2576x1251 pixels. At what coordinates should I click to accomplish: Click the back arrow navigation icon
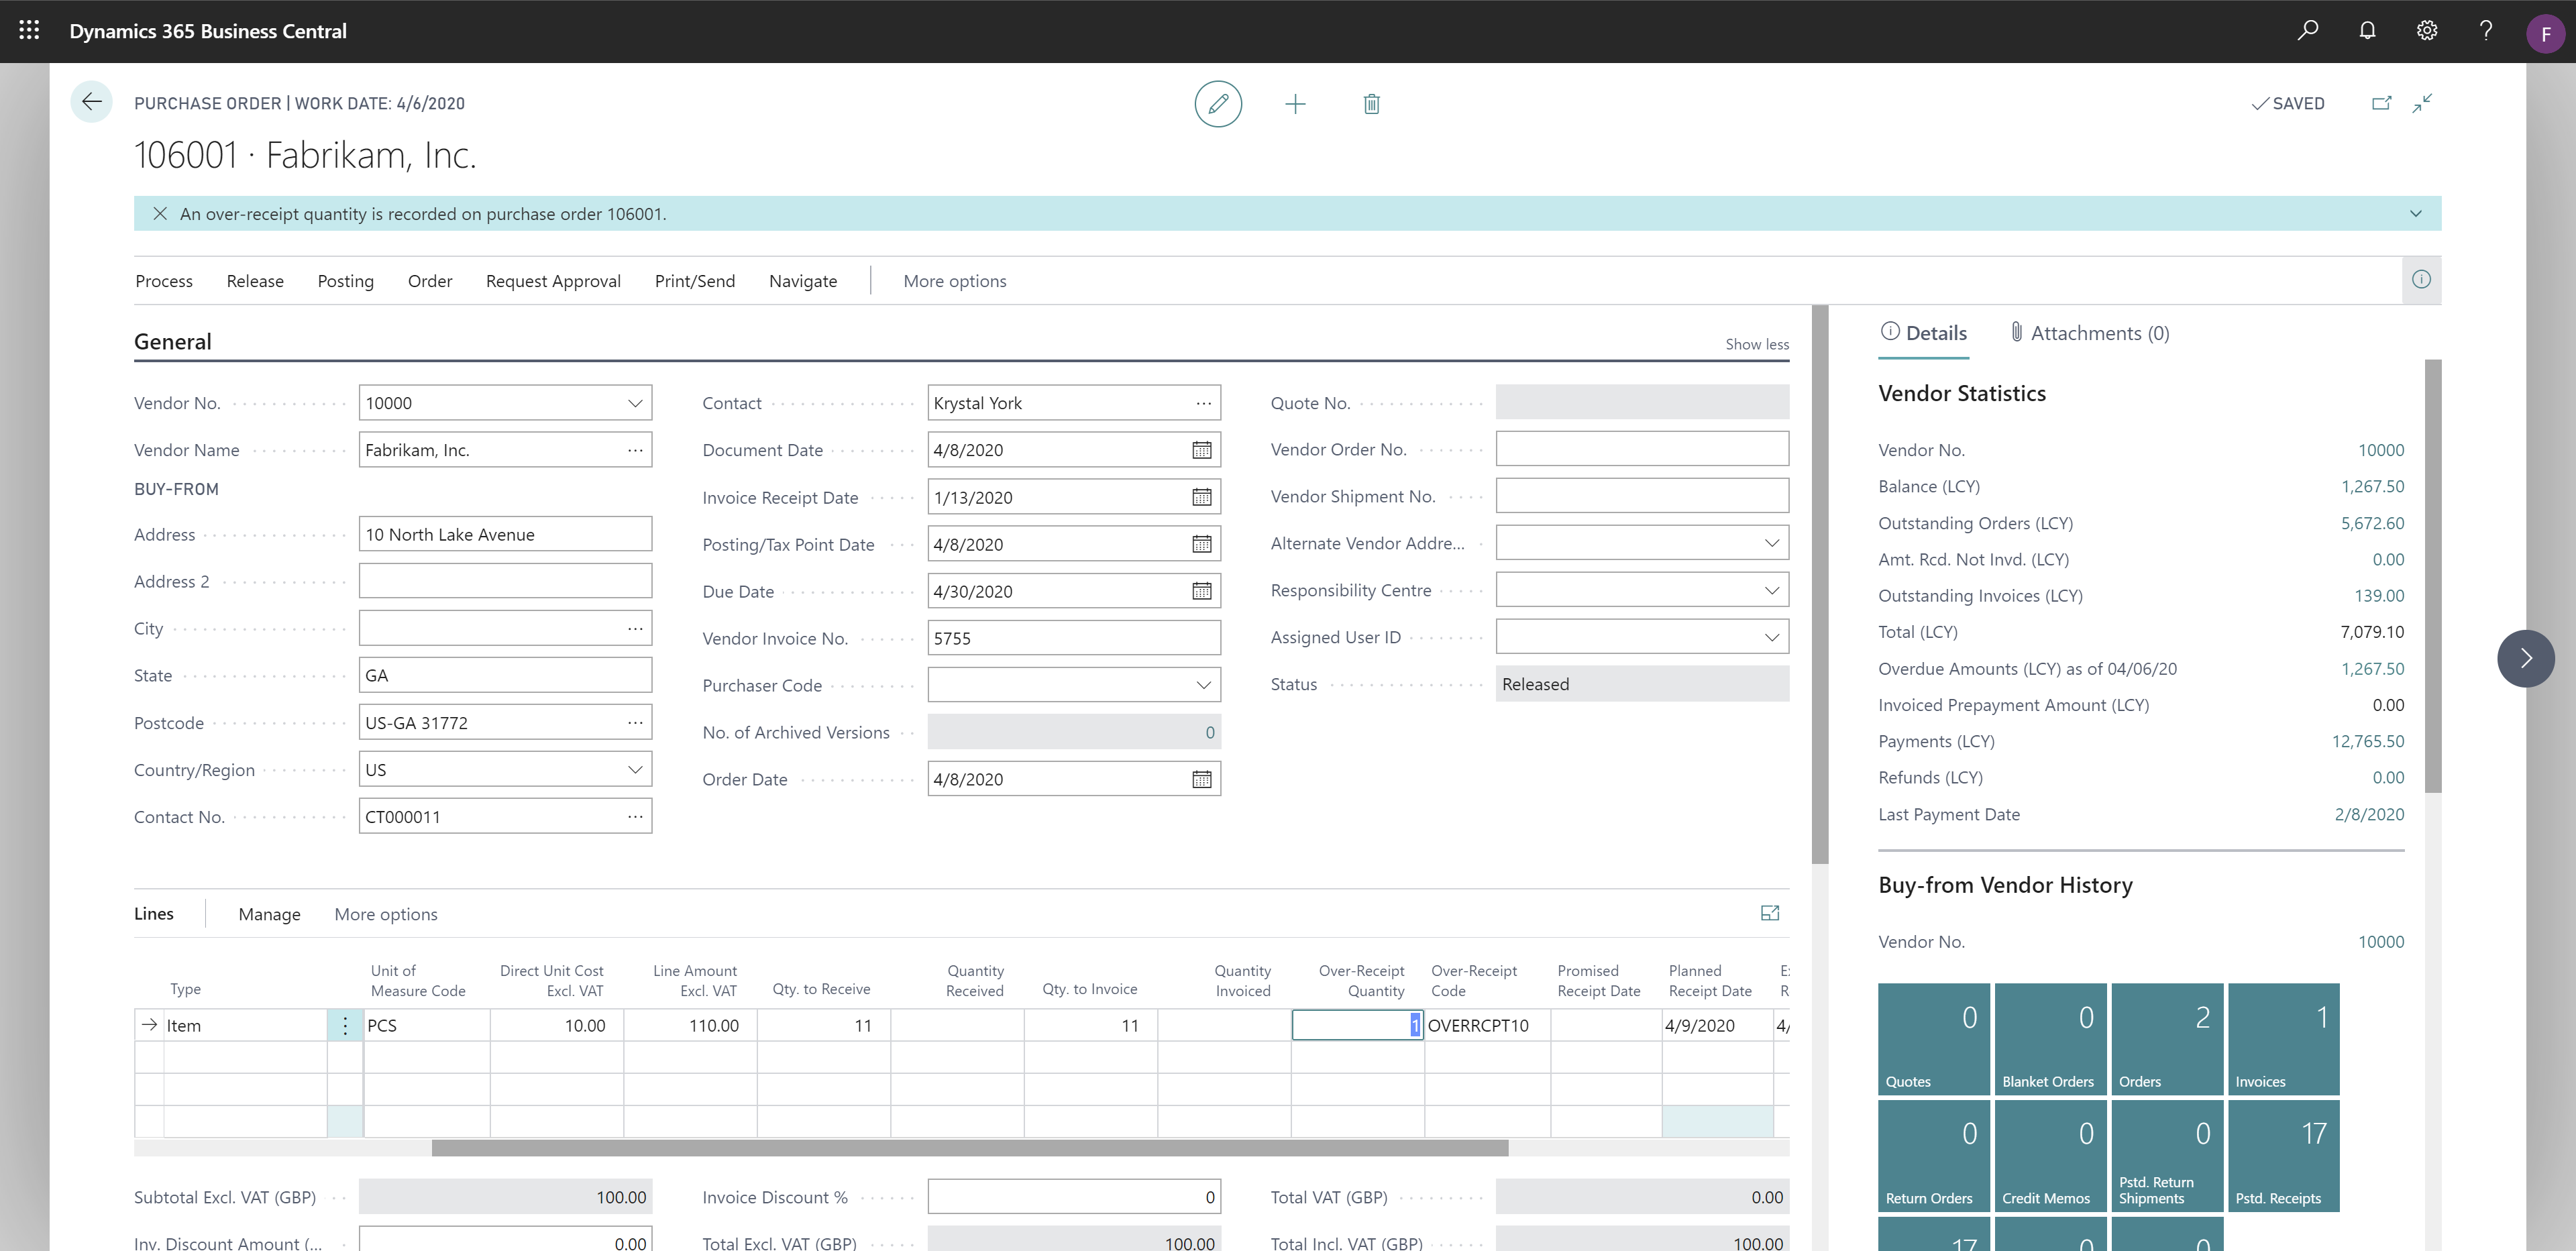click(x=94, y=102)
